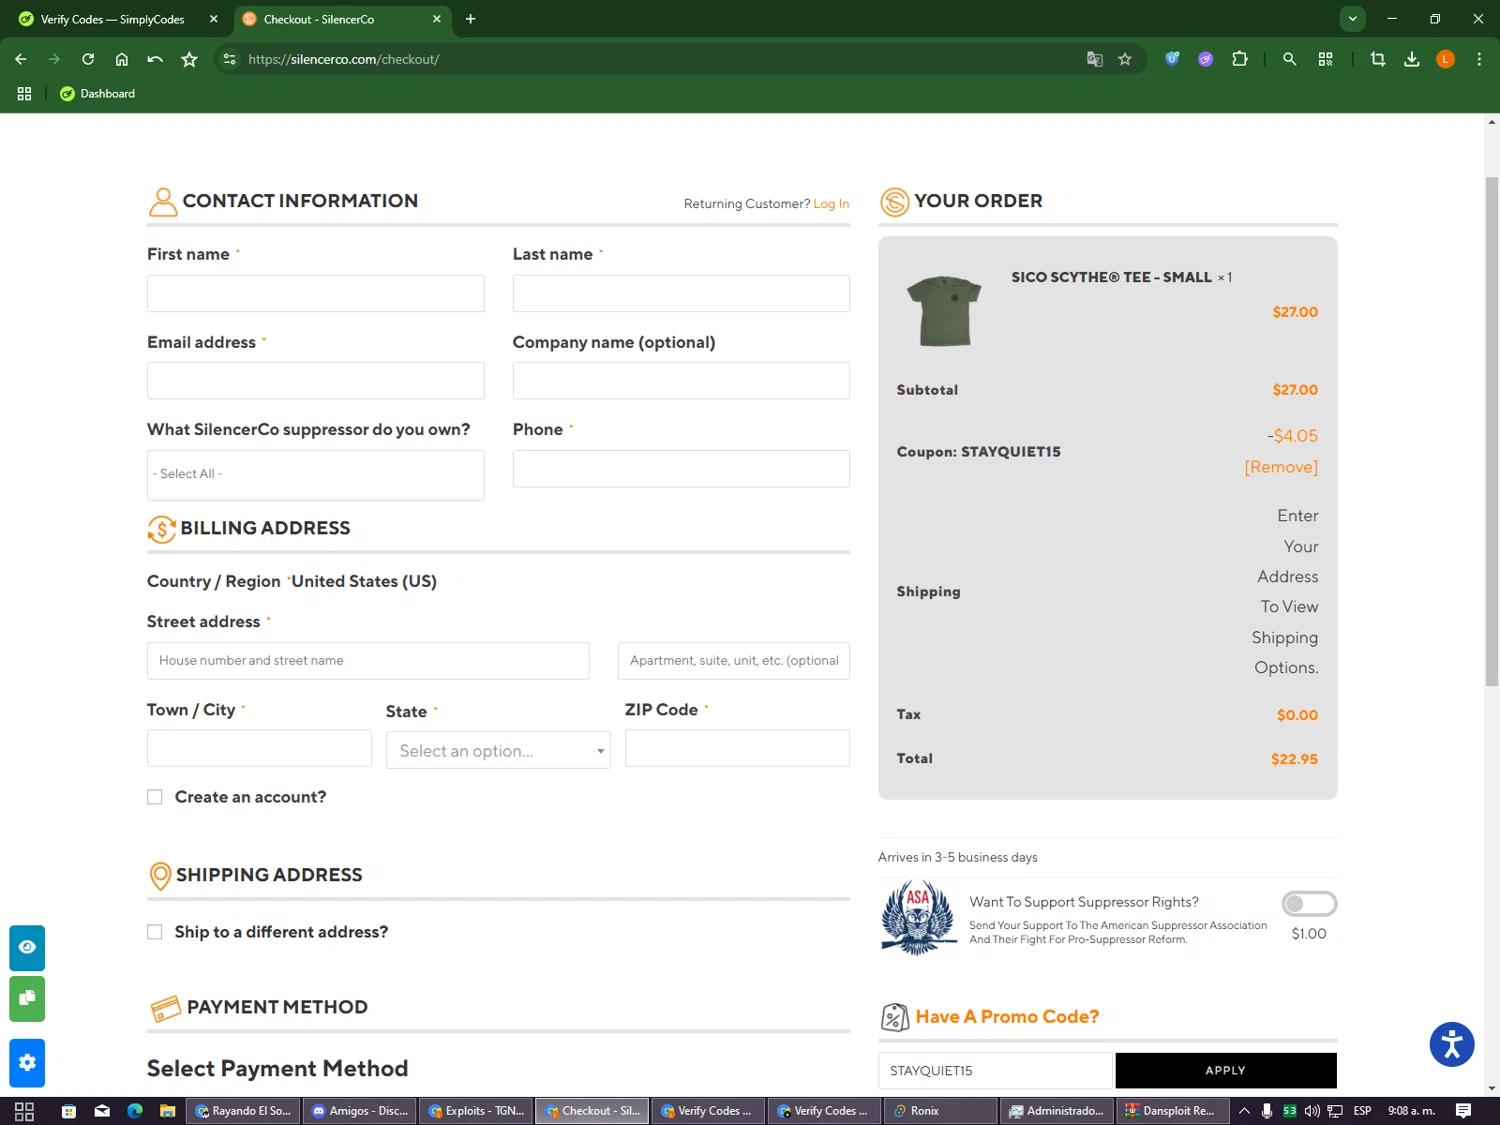The height and width of the screenshot is (1125, 1500).
Task: Click the browser back arrow
Action: click(x=21, y=59)
